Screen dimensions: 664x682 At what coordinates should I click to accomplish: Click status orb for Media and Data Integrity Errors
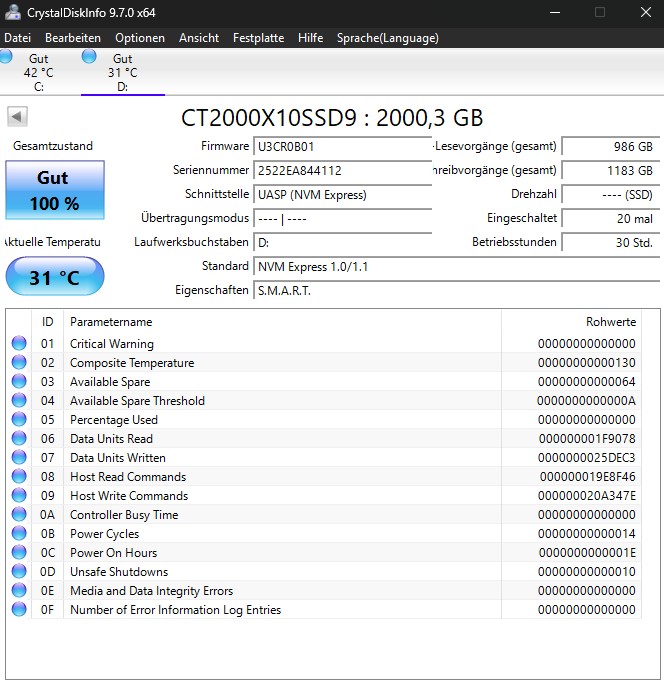(x=19, y=591)
